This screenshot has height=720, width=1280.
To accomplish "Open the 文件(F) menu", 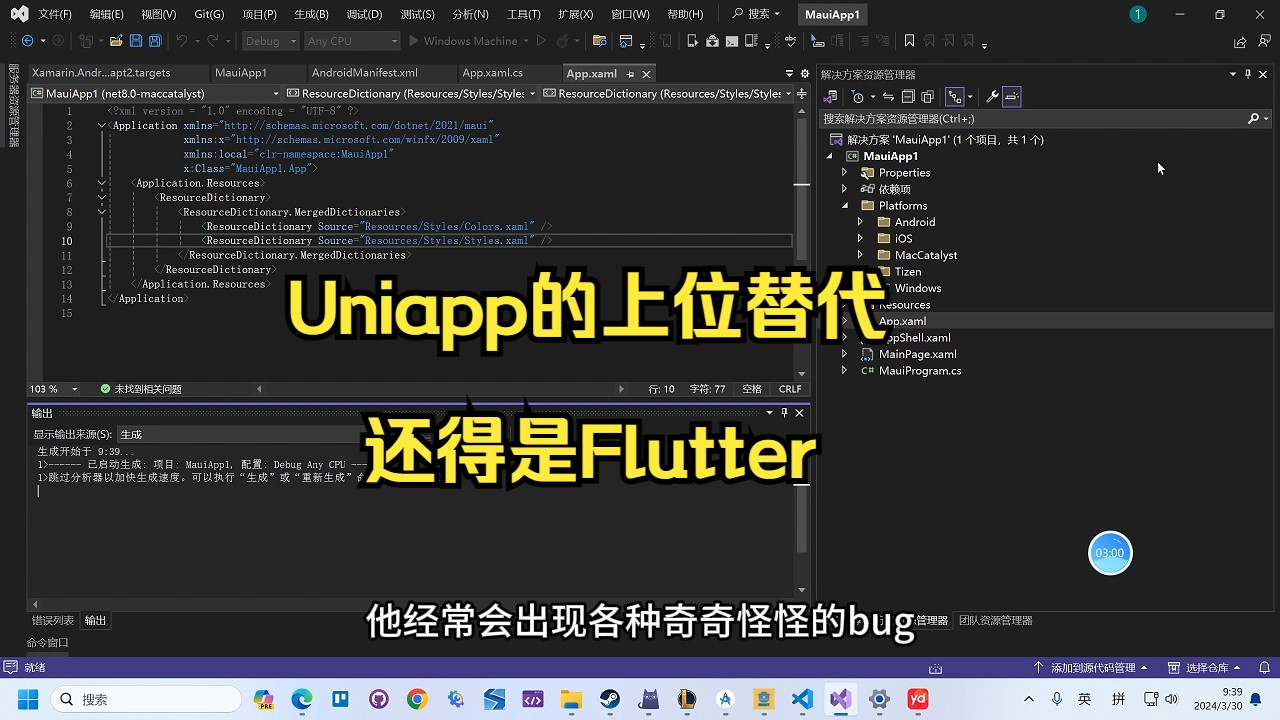I will tap(55, 14).
